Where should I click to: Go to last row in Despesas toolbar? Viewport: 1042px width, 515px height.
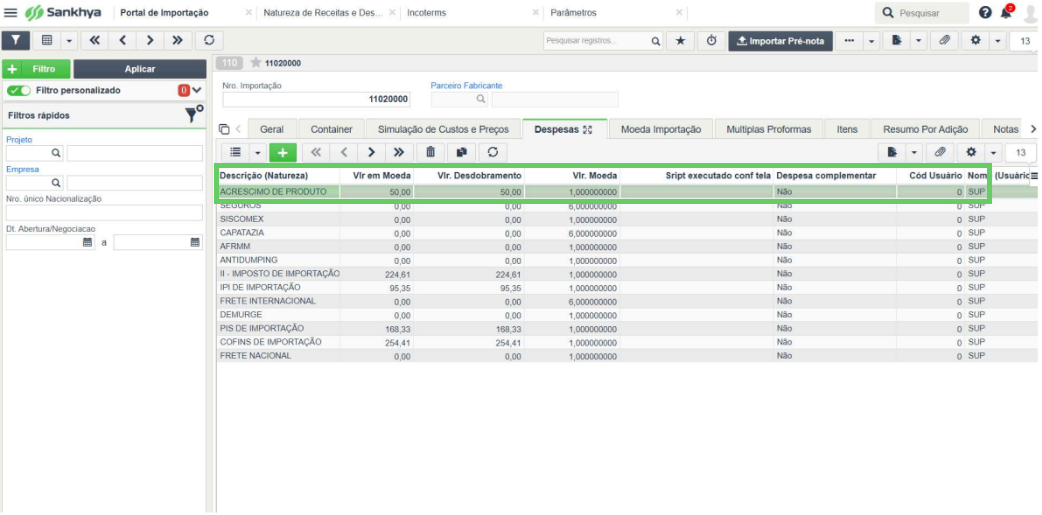[399, 152]
